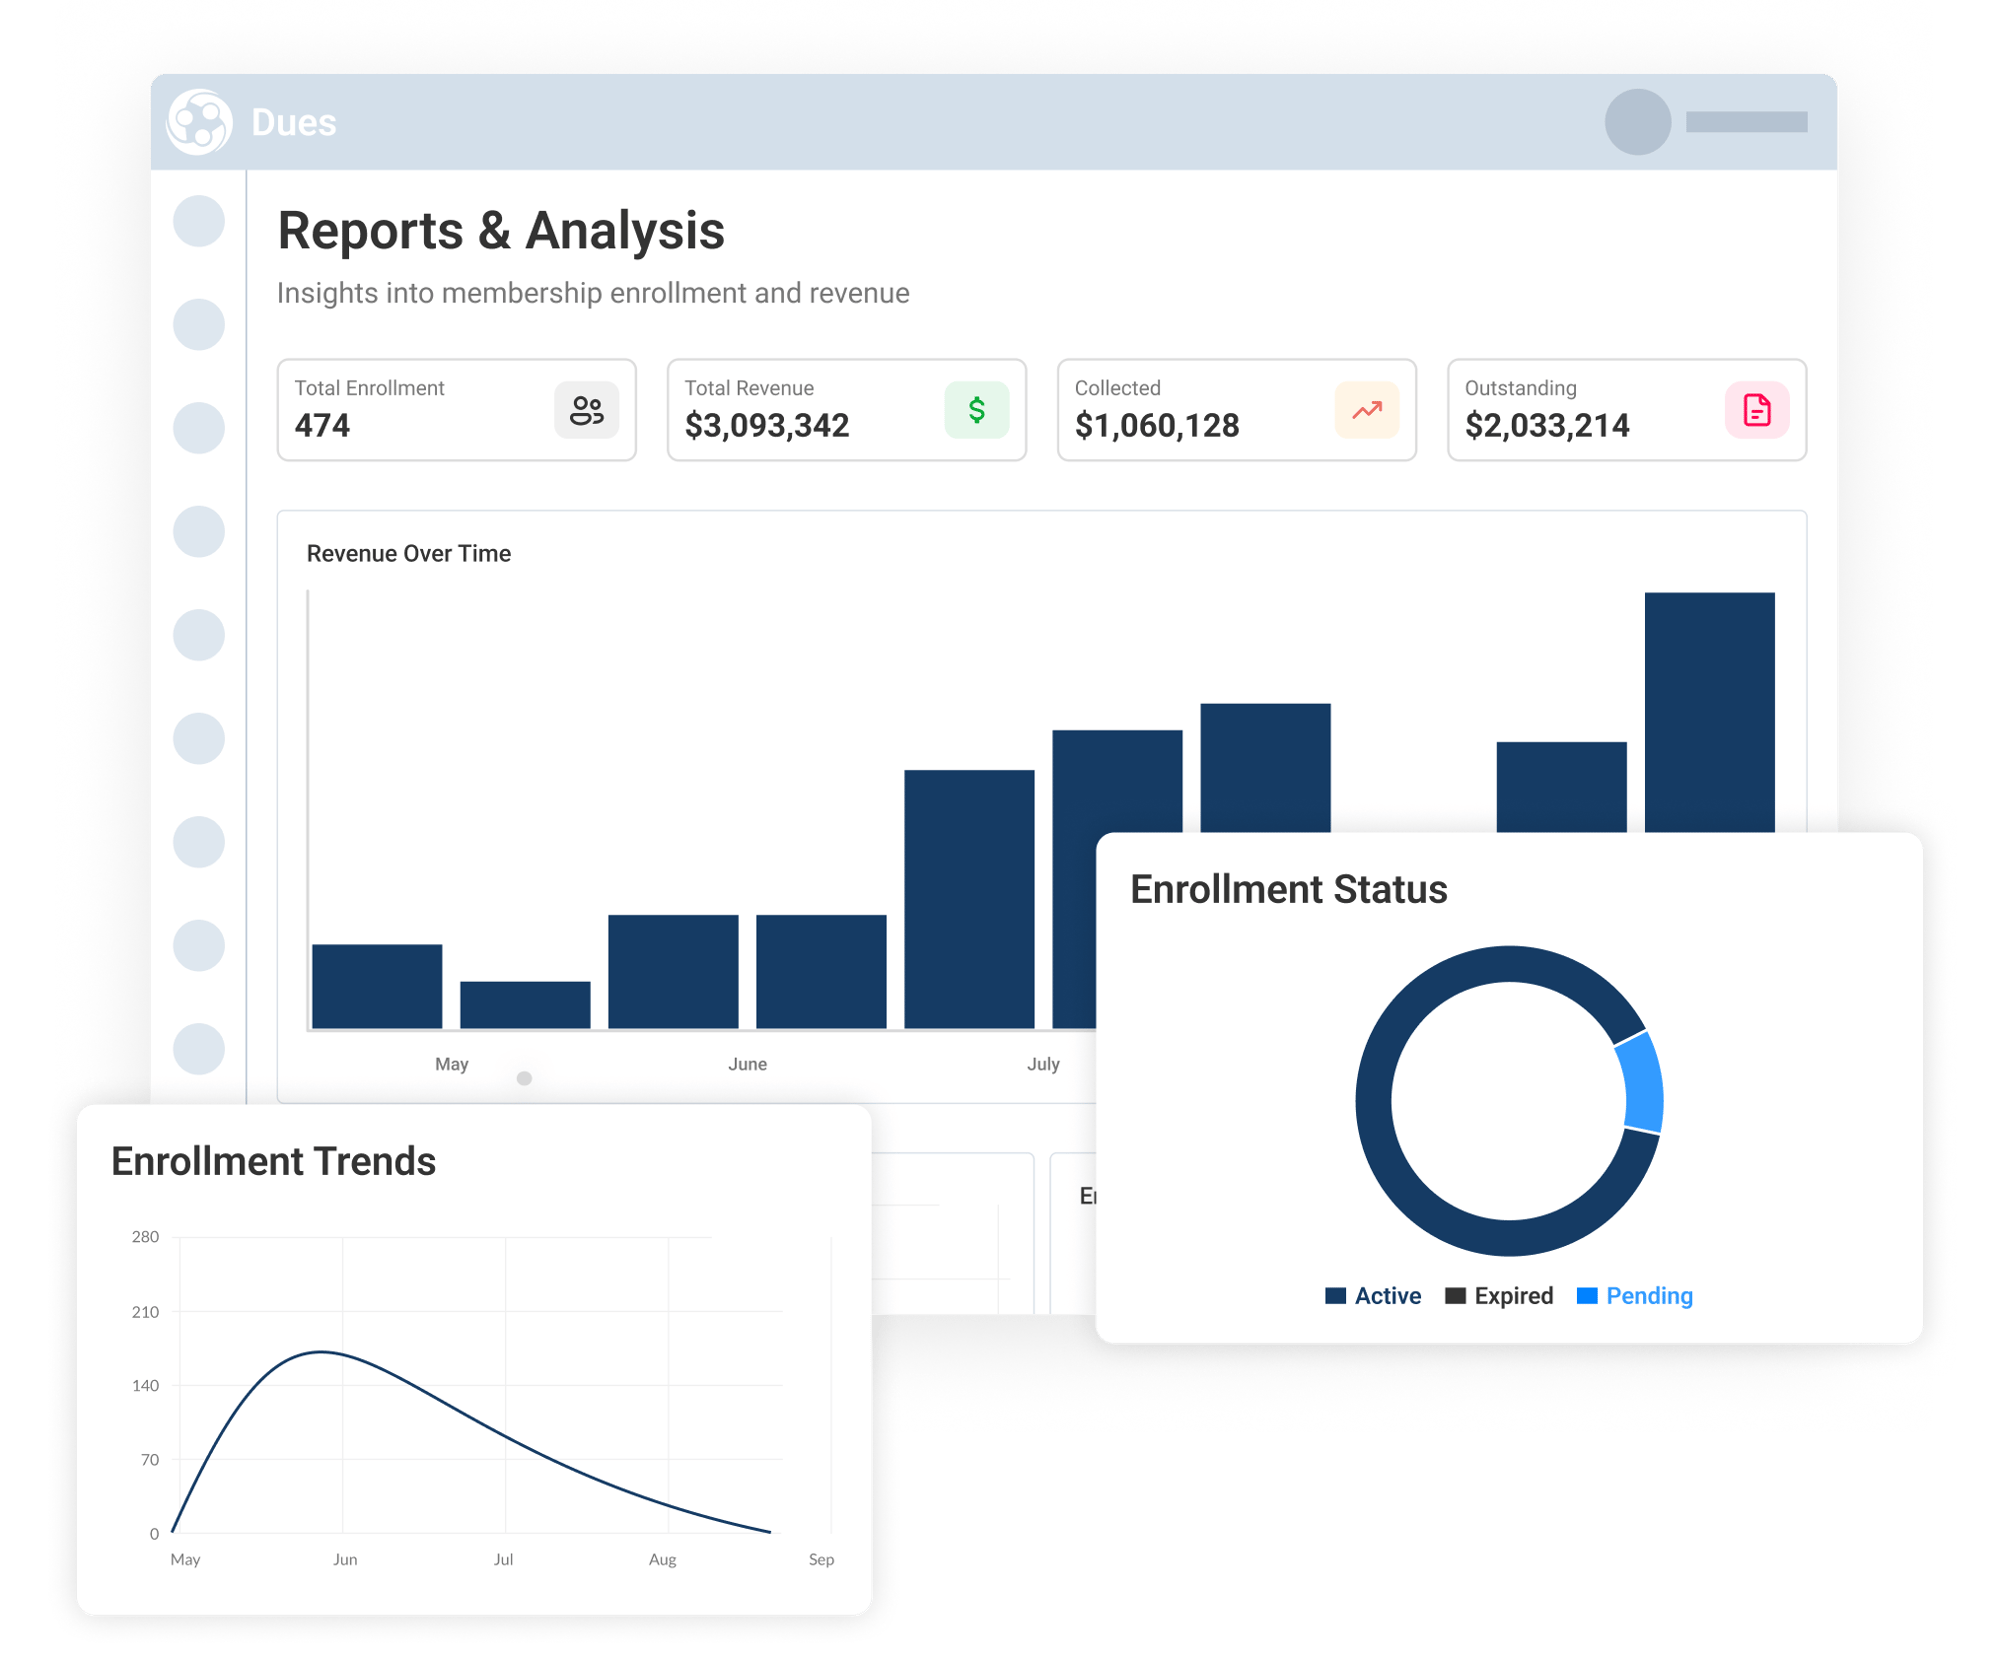
Task: Click the June label on revenue chart
Action: coord(747,1064)
